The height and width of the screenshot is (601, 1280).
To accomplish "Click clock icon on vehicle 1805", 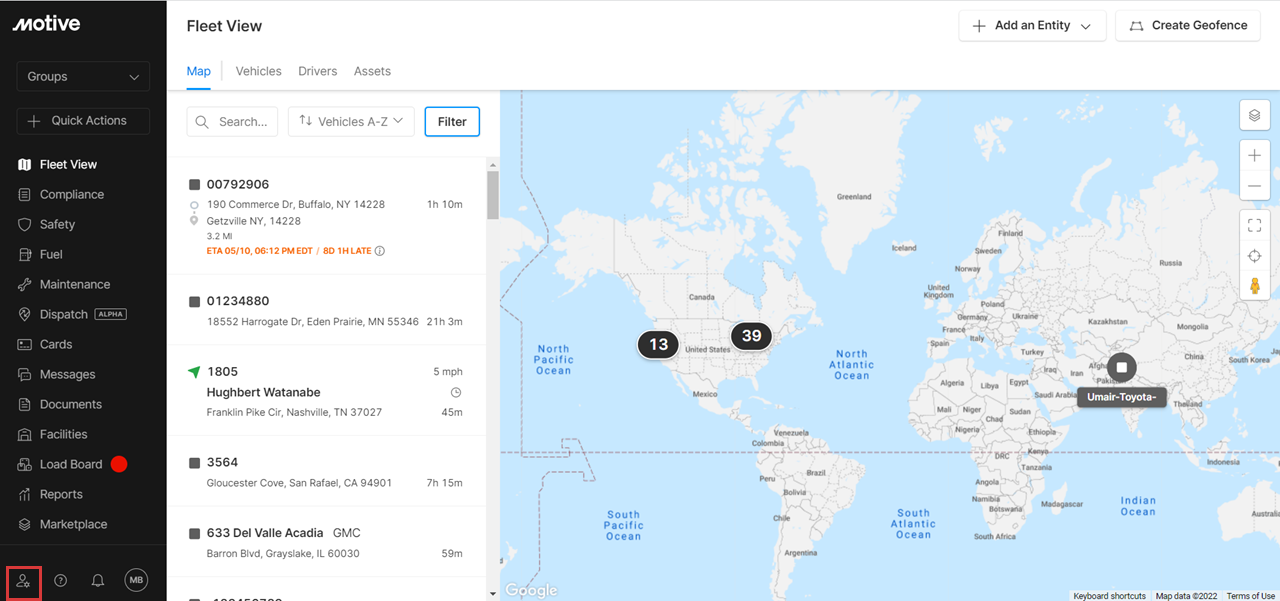I will [x=456, y=392].
